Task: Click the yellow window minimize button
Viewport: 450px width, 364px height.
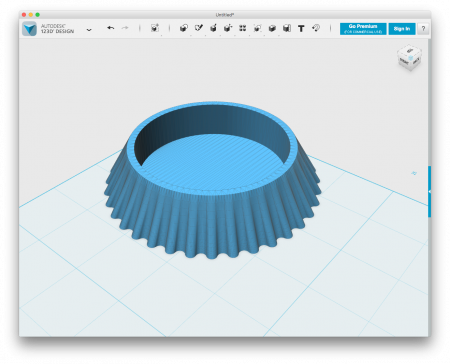Action: [x=31, y=15]
